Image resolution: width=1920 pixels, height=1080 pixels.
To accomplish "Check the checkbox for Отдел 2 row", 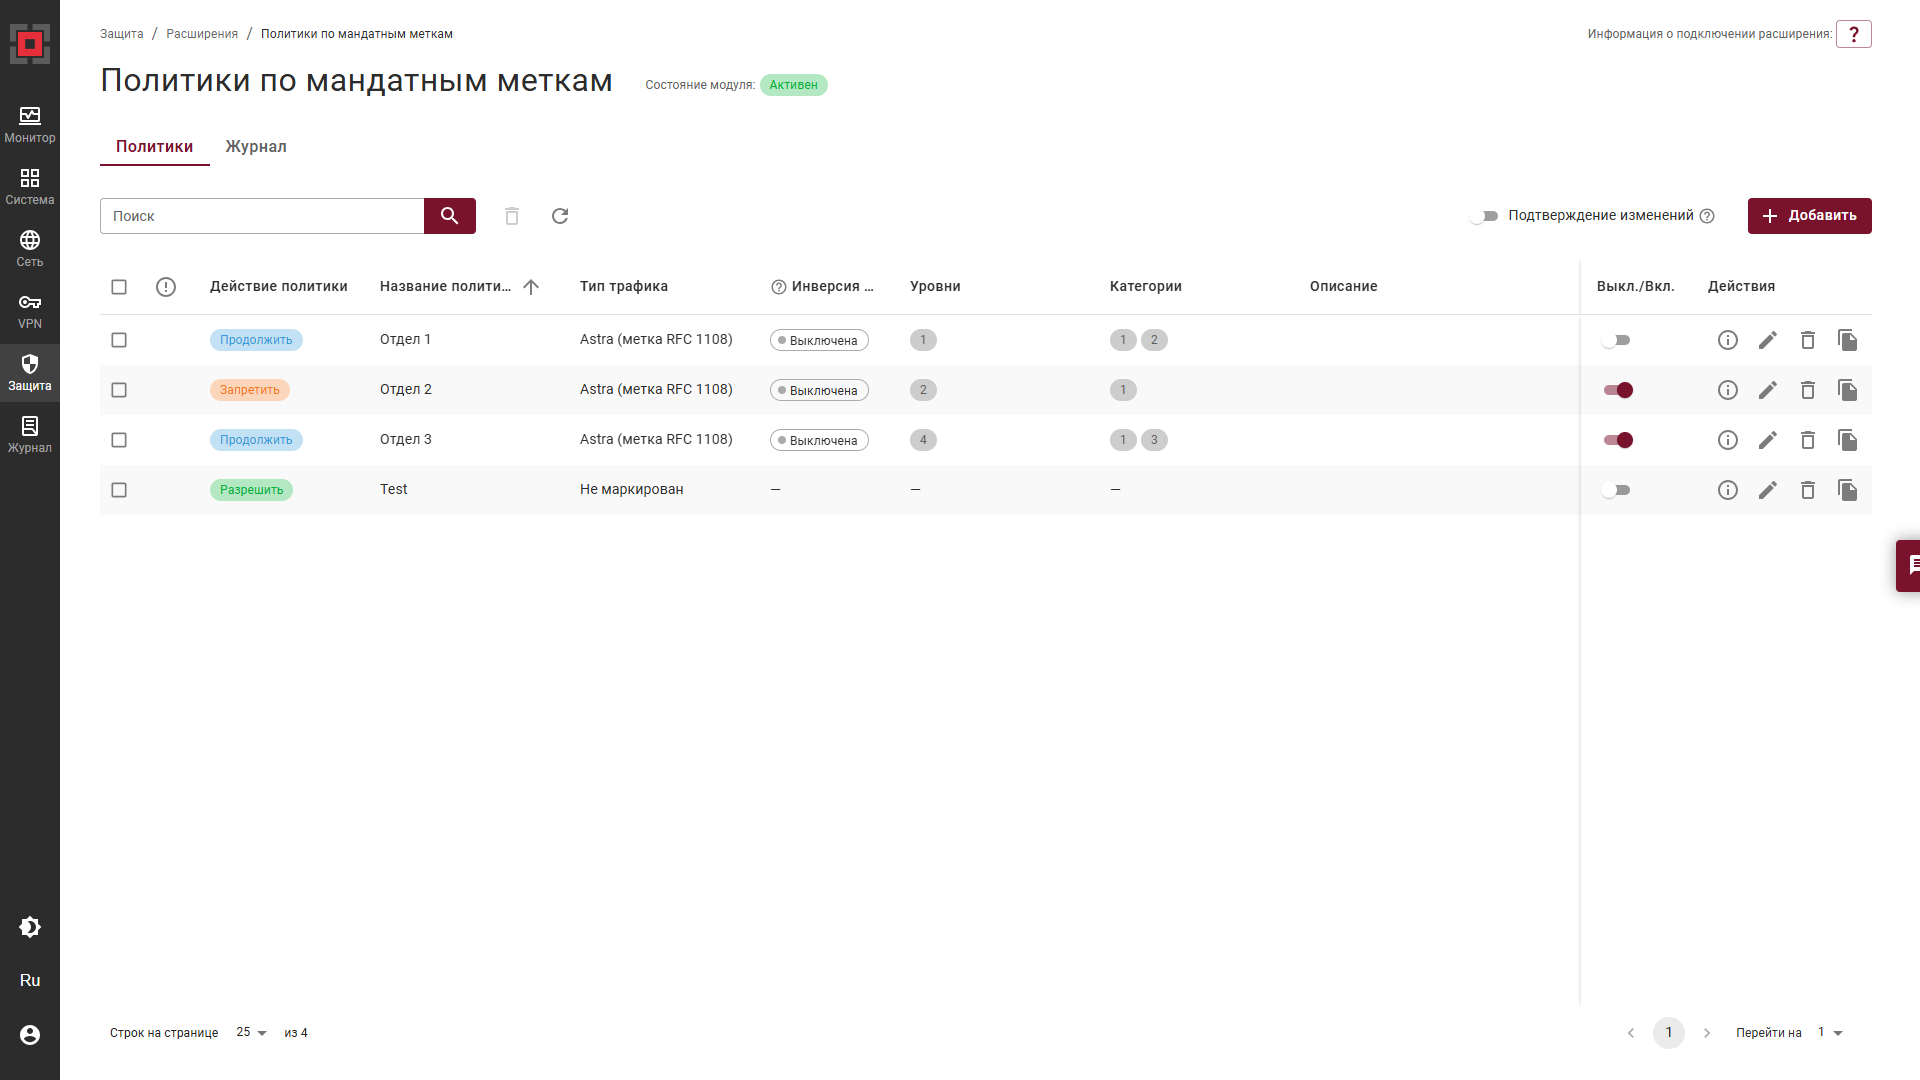I will (119, 390).
